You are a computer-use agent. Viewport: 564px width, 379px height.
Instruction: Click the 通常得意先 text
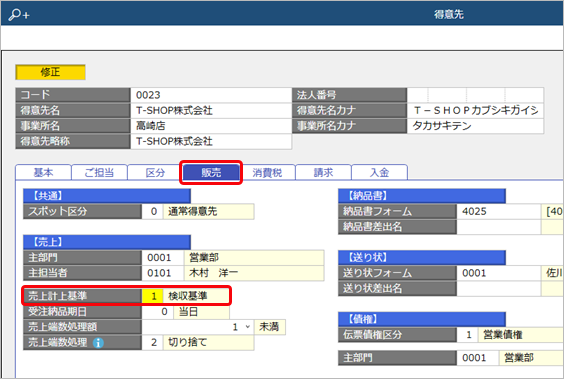click(x=192, y=211)
